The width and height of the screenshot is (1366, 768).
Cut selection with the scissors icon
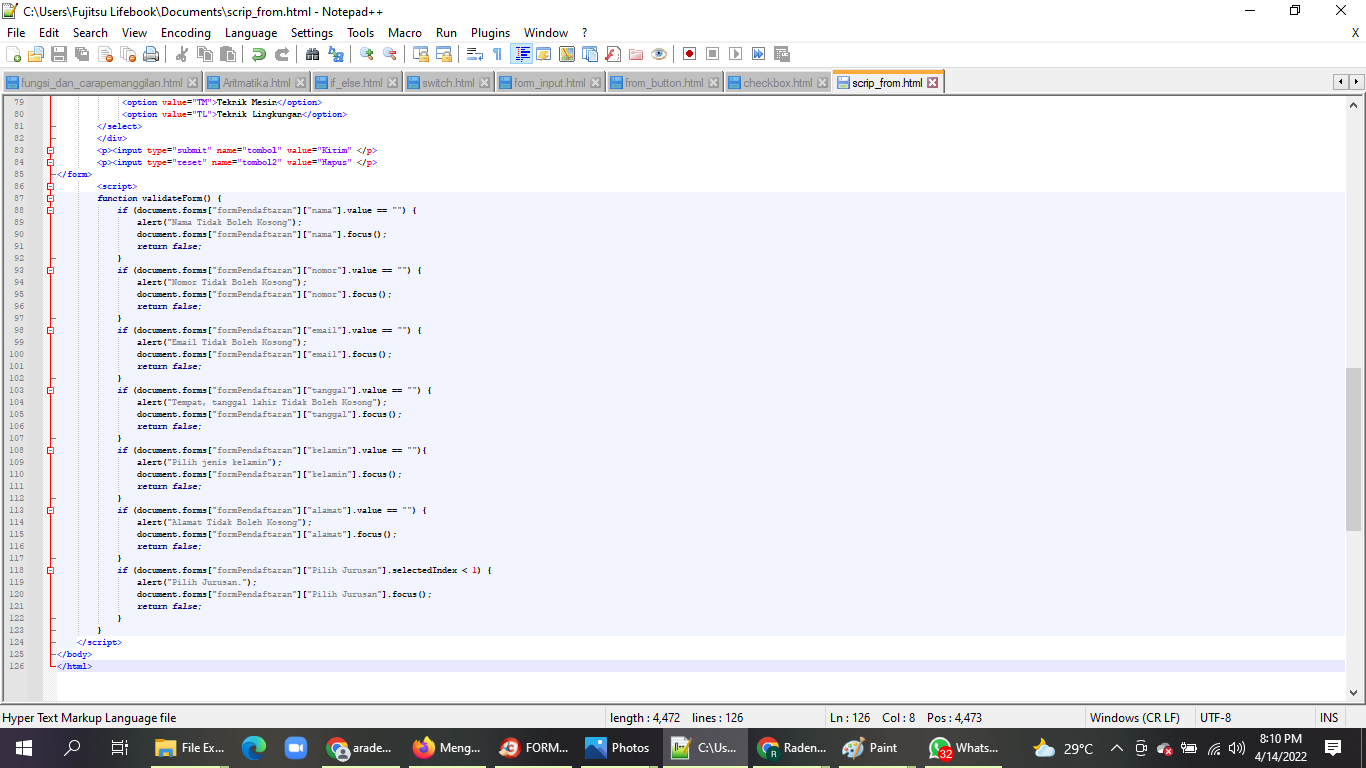coord(181,54)
